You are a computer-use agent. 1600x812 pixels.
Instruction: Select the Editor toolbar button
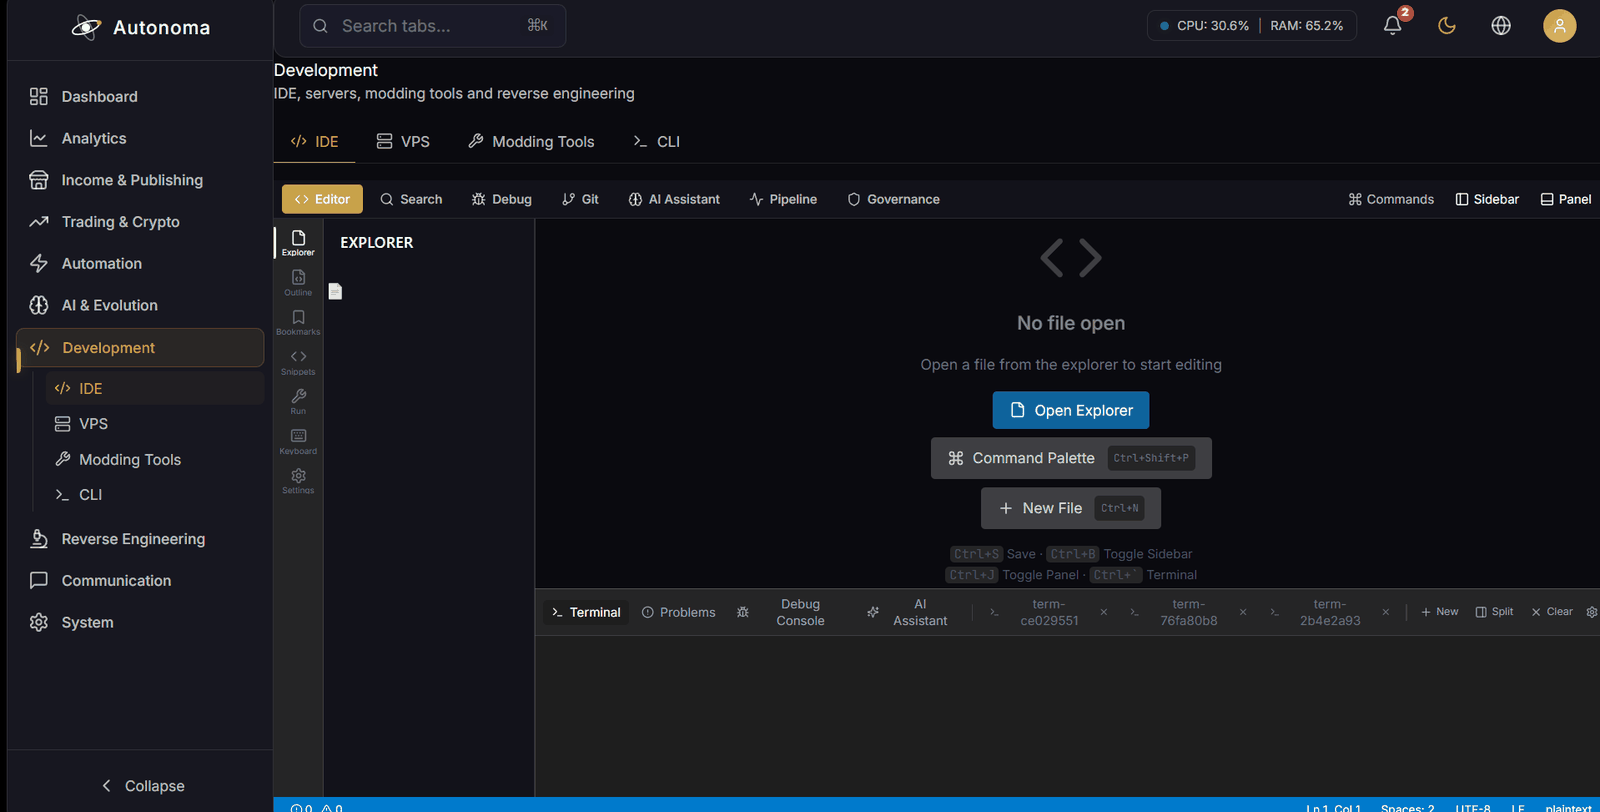[322, 199]
